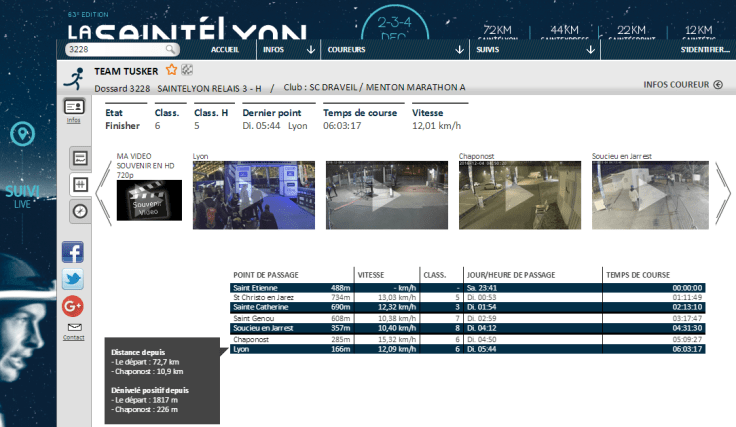Select the 72KM race option
The image size is (736, 427).
click(x=497, y=32)
